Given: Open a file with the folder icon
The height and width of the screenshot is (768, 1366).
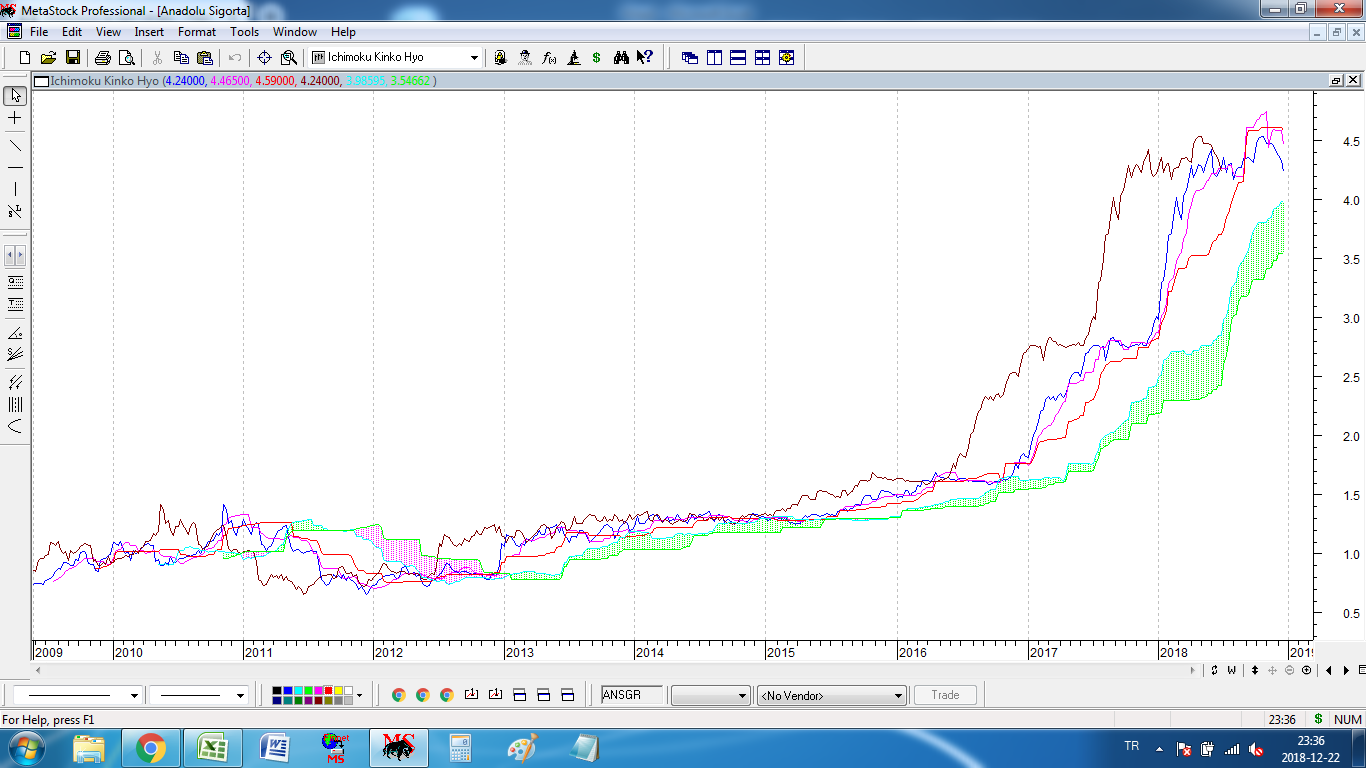Looking at the screenshot, I should 48,58.
